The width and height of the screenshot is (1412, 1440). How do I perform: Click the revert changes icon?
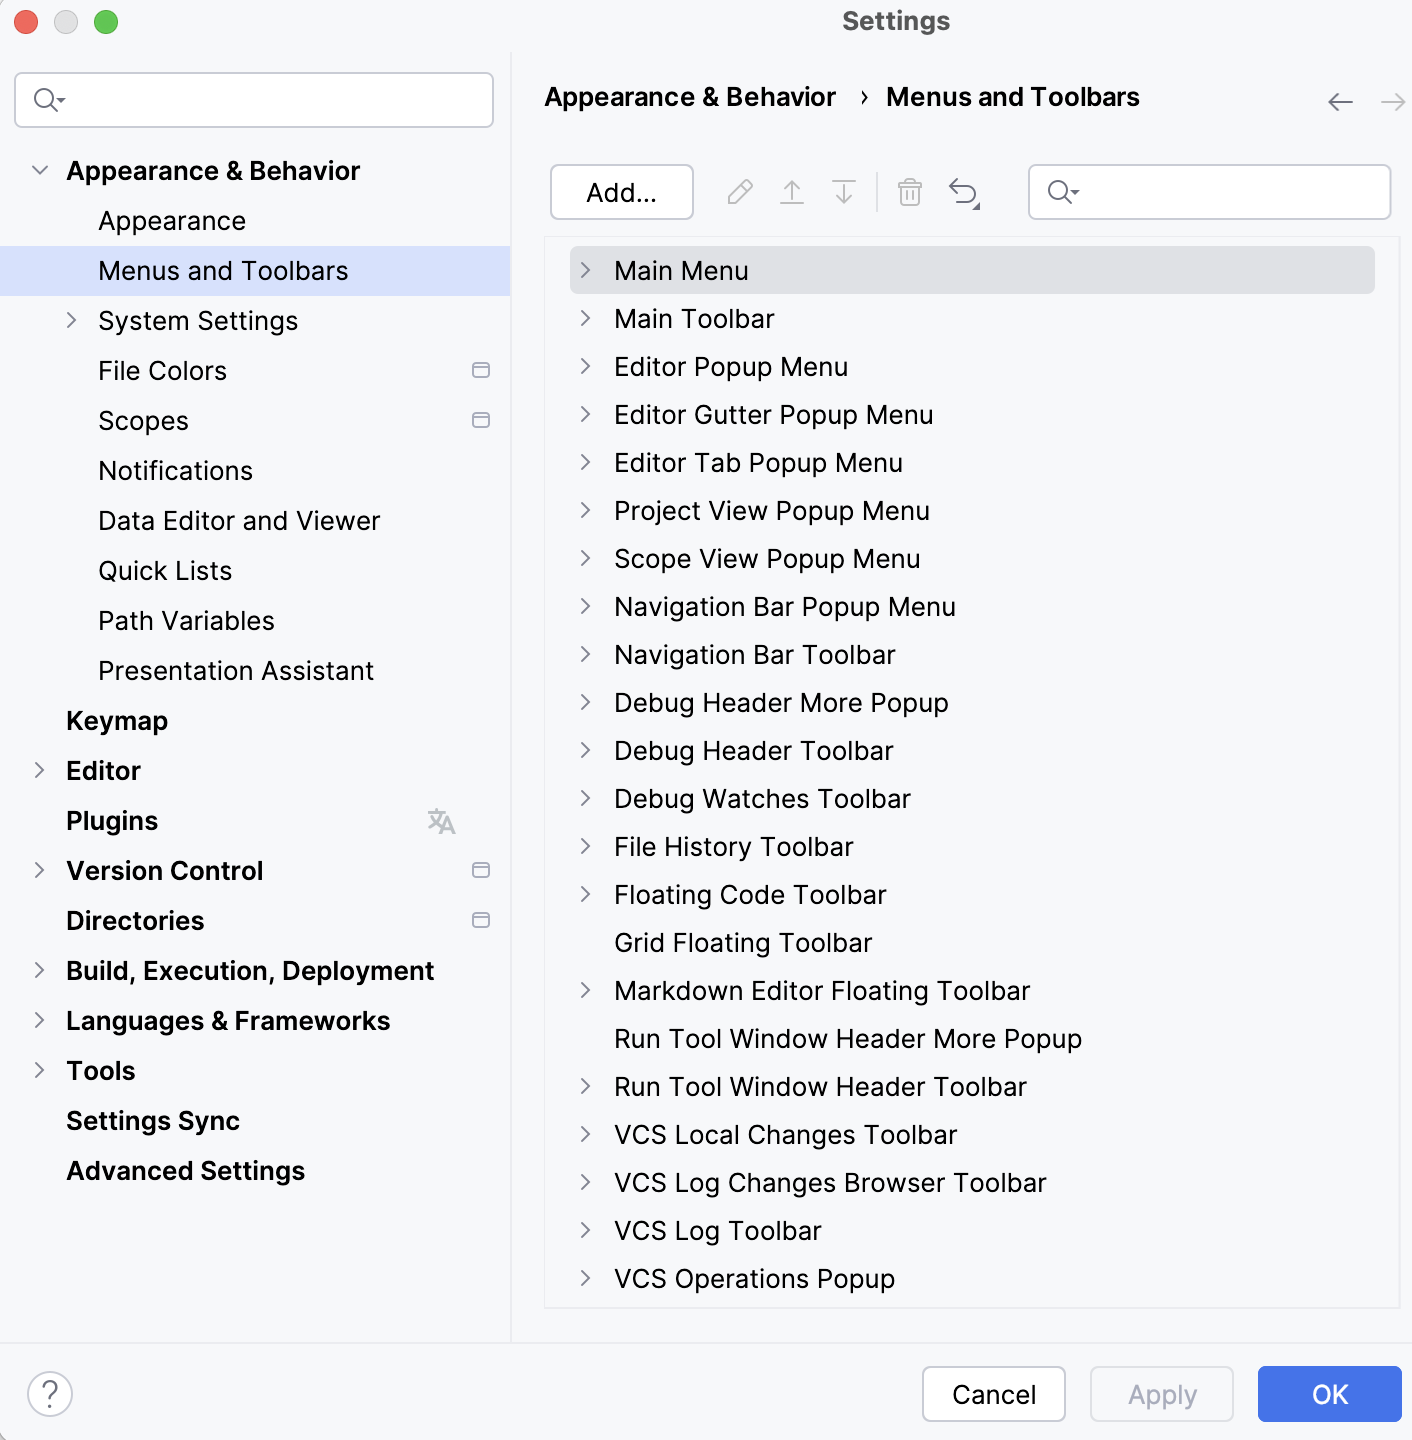(x=962, y=192)
